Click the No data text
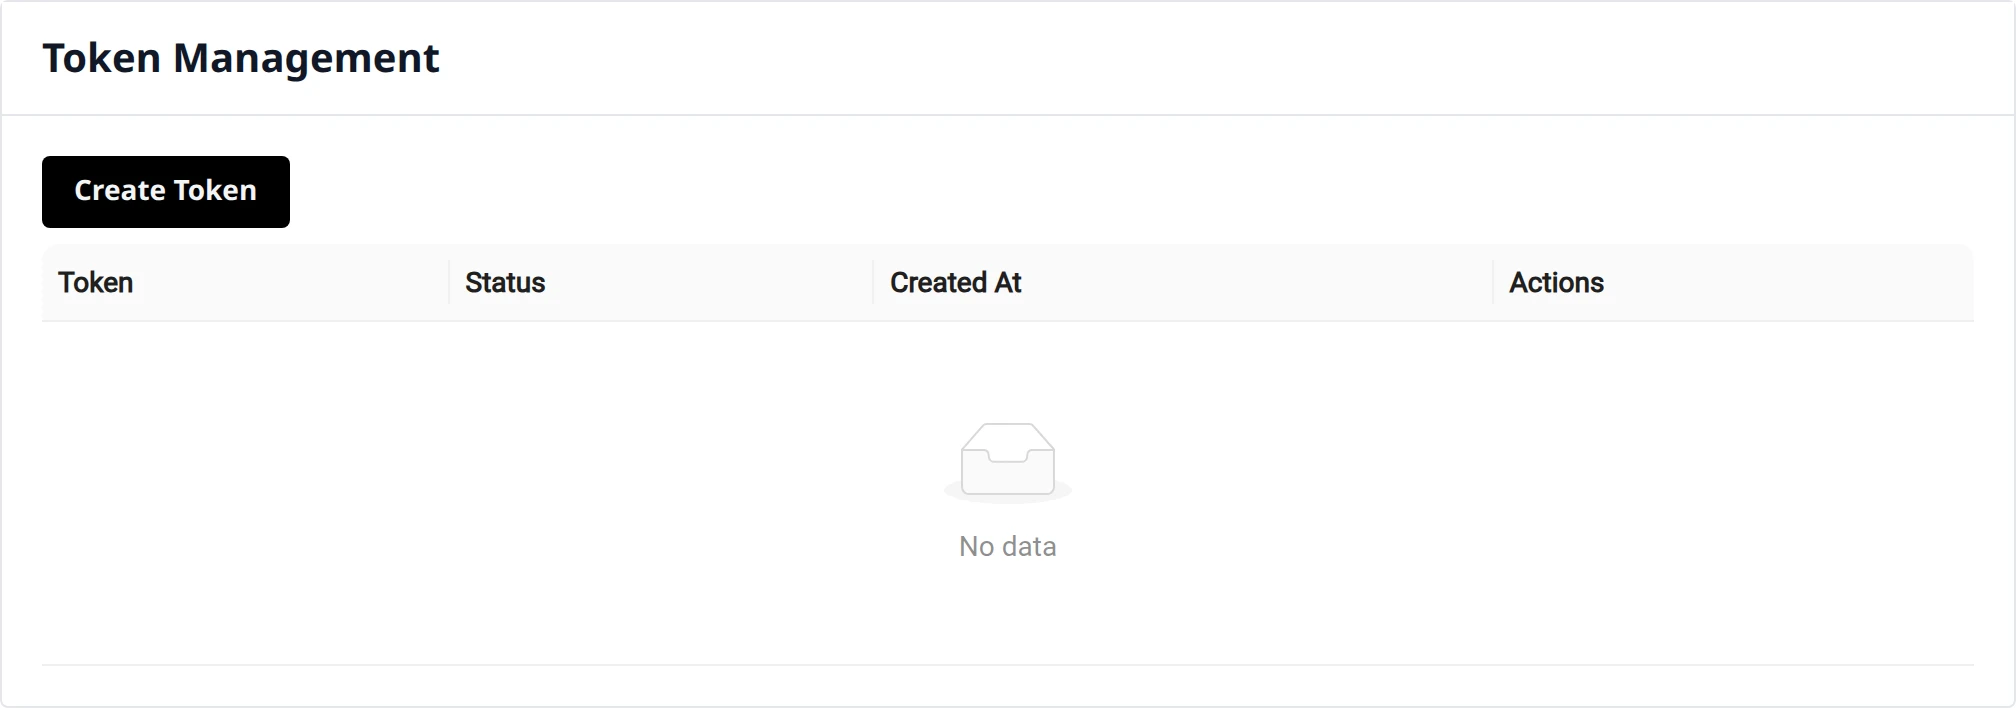 tap(1008, 546)
